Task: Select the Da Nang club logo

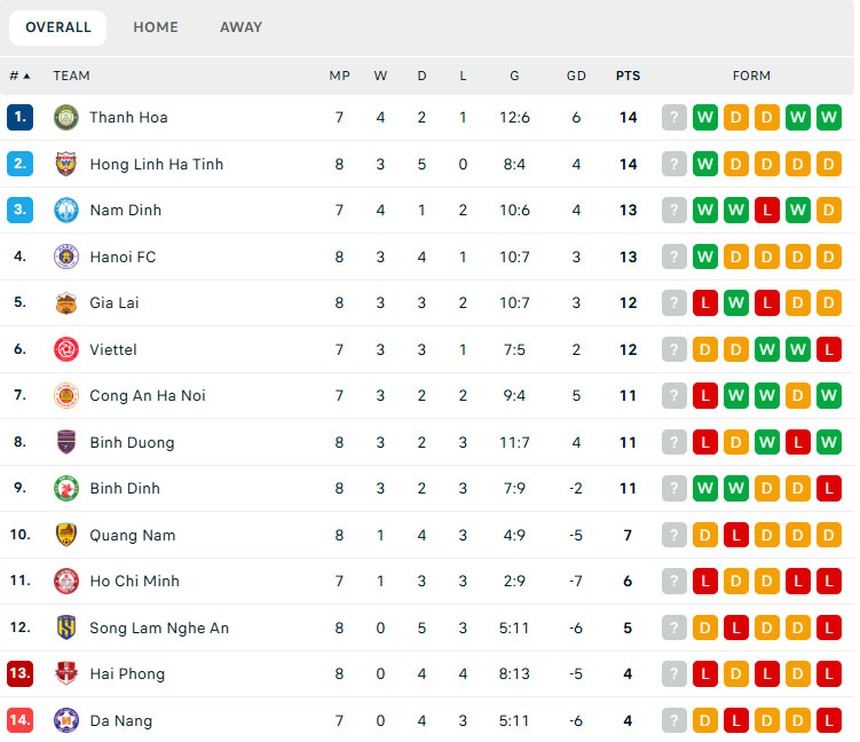Action: click(x=65, y=720)
